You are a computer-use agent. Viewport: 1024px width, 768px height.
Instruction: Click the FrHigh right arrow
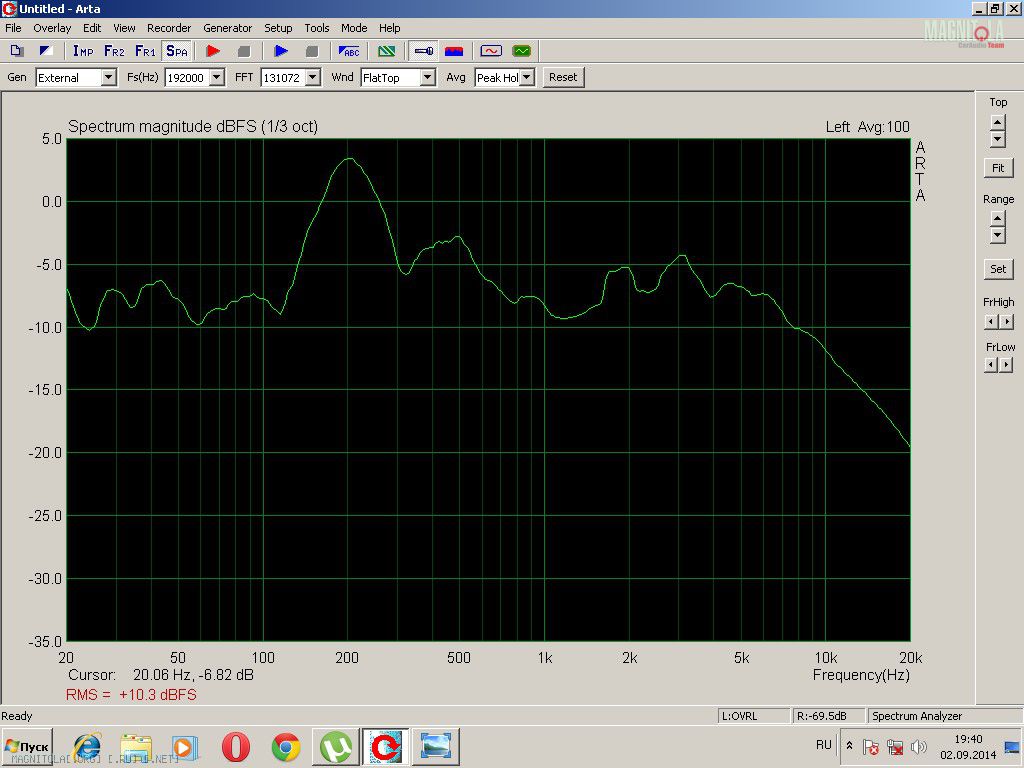tap(1006, 322)
